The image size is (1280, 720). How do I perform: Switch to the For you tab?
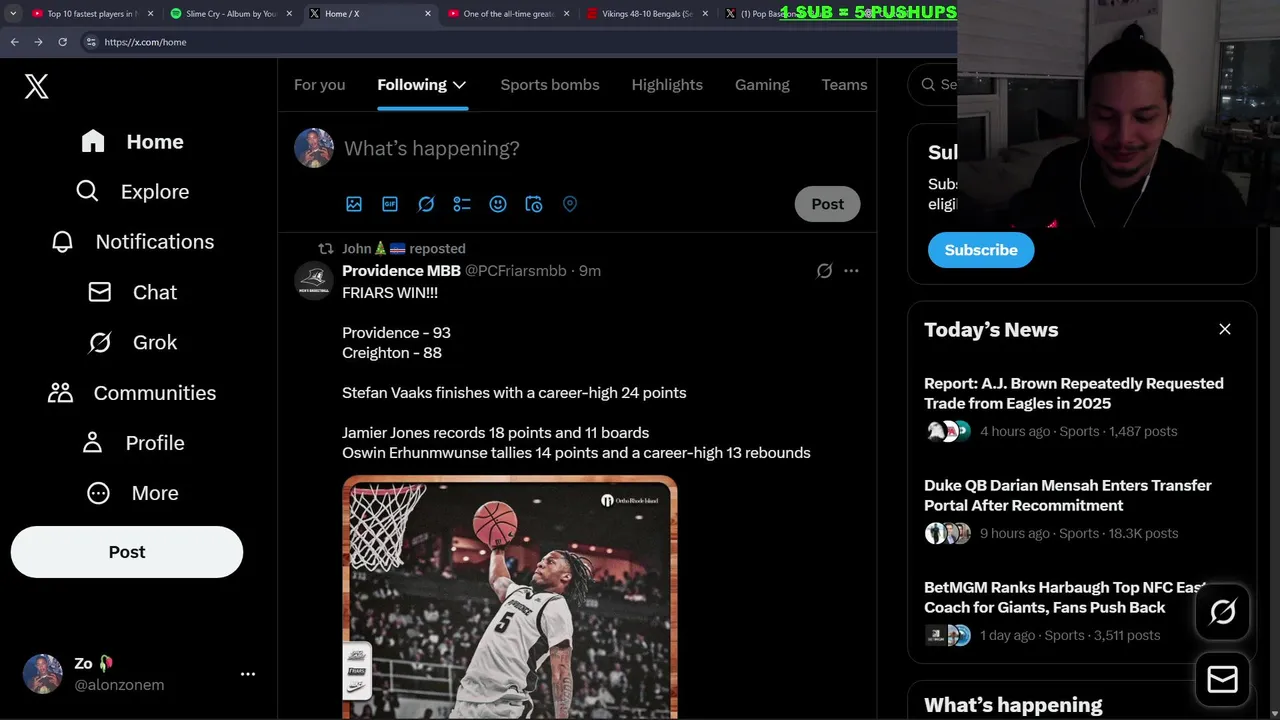coord(319,85)
